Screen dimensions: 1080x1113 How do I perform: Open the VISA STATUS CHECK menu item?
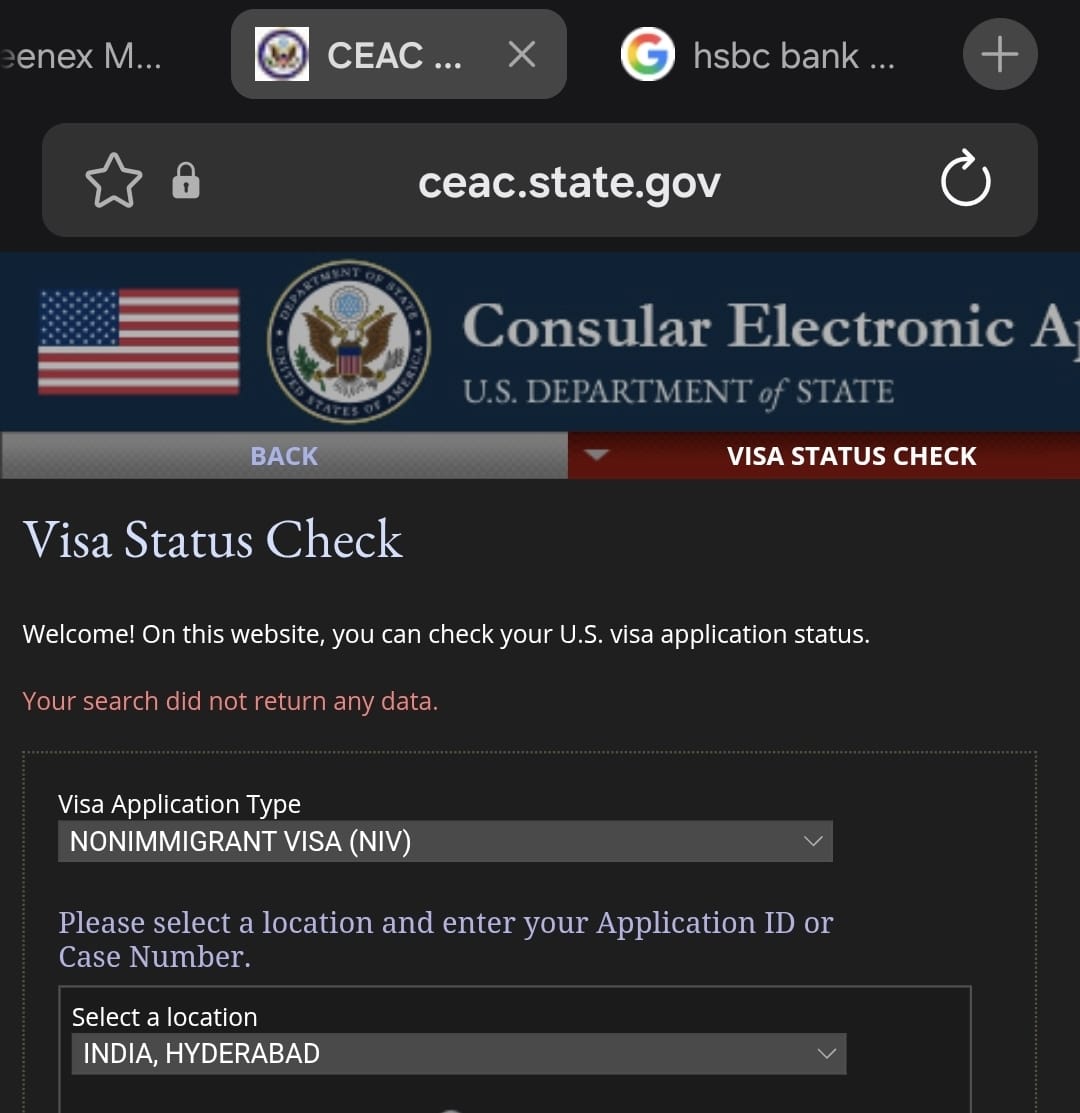click(851, 456)
